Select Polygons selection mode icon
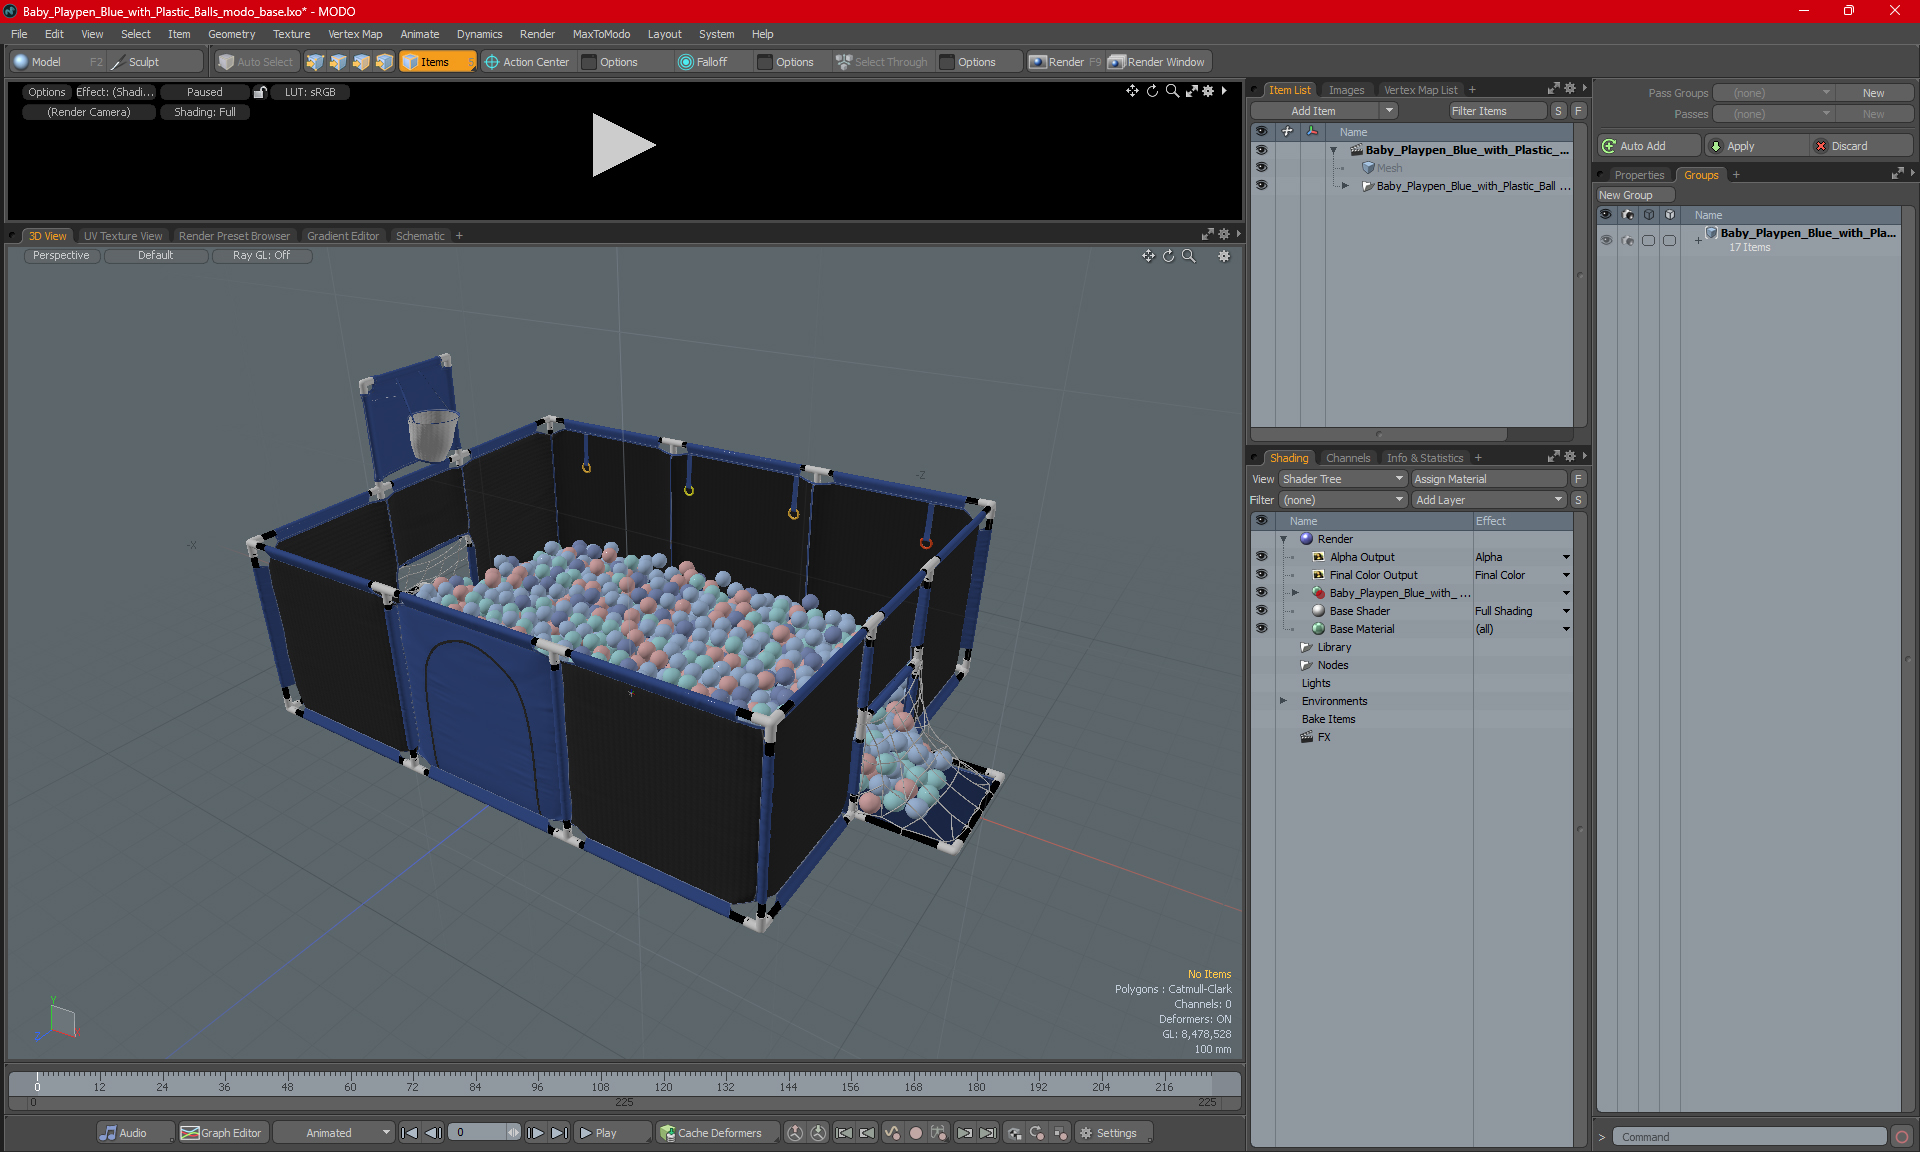The image size is (1920, 1152). (361, 62)
